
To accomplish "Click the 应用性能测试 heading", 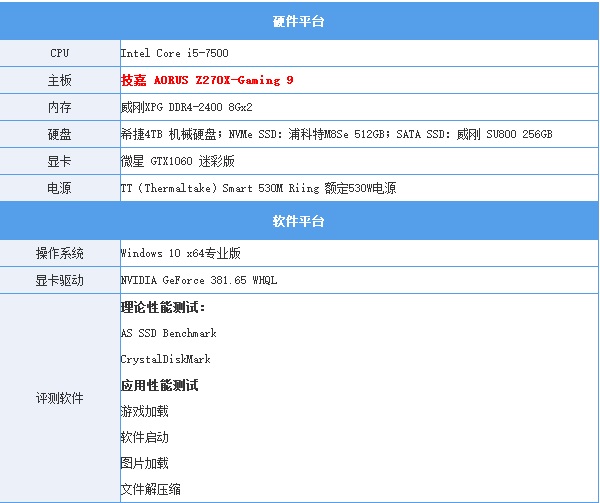I will 160,385.
